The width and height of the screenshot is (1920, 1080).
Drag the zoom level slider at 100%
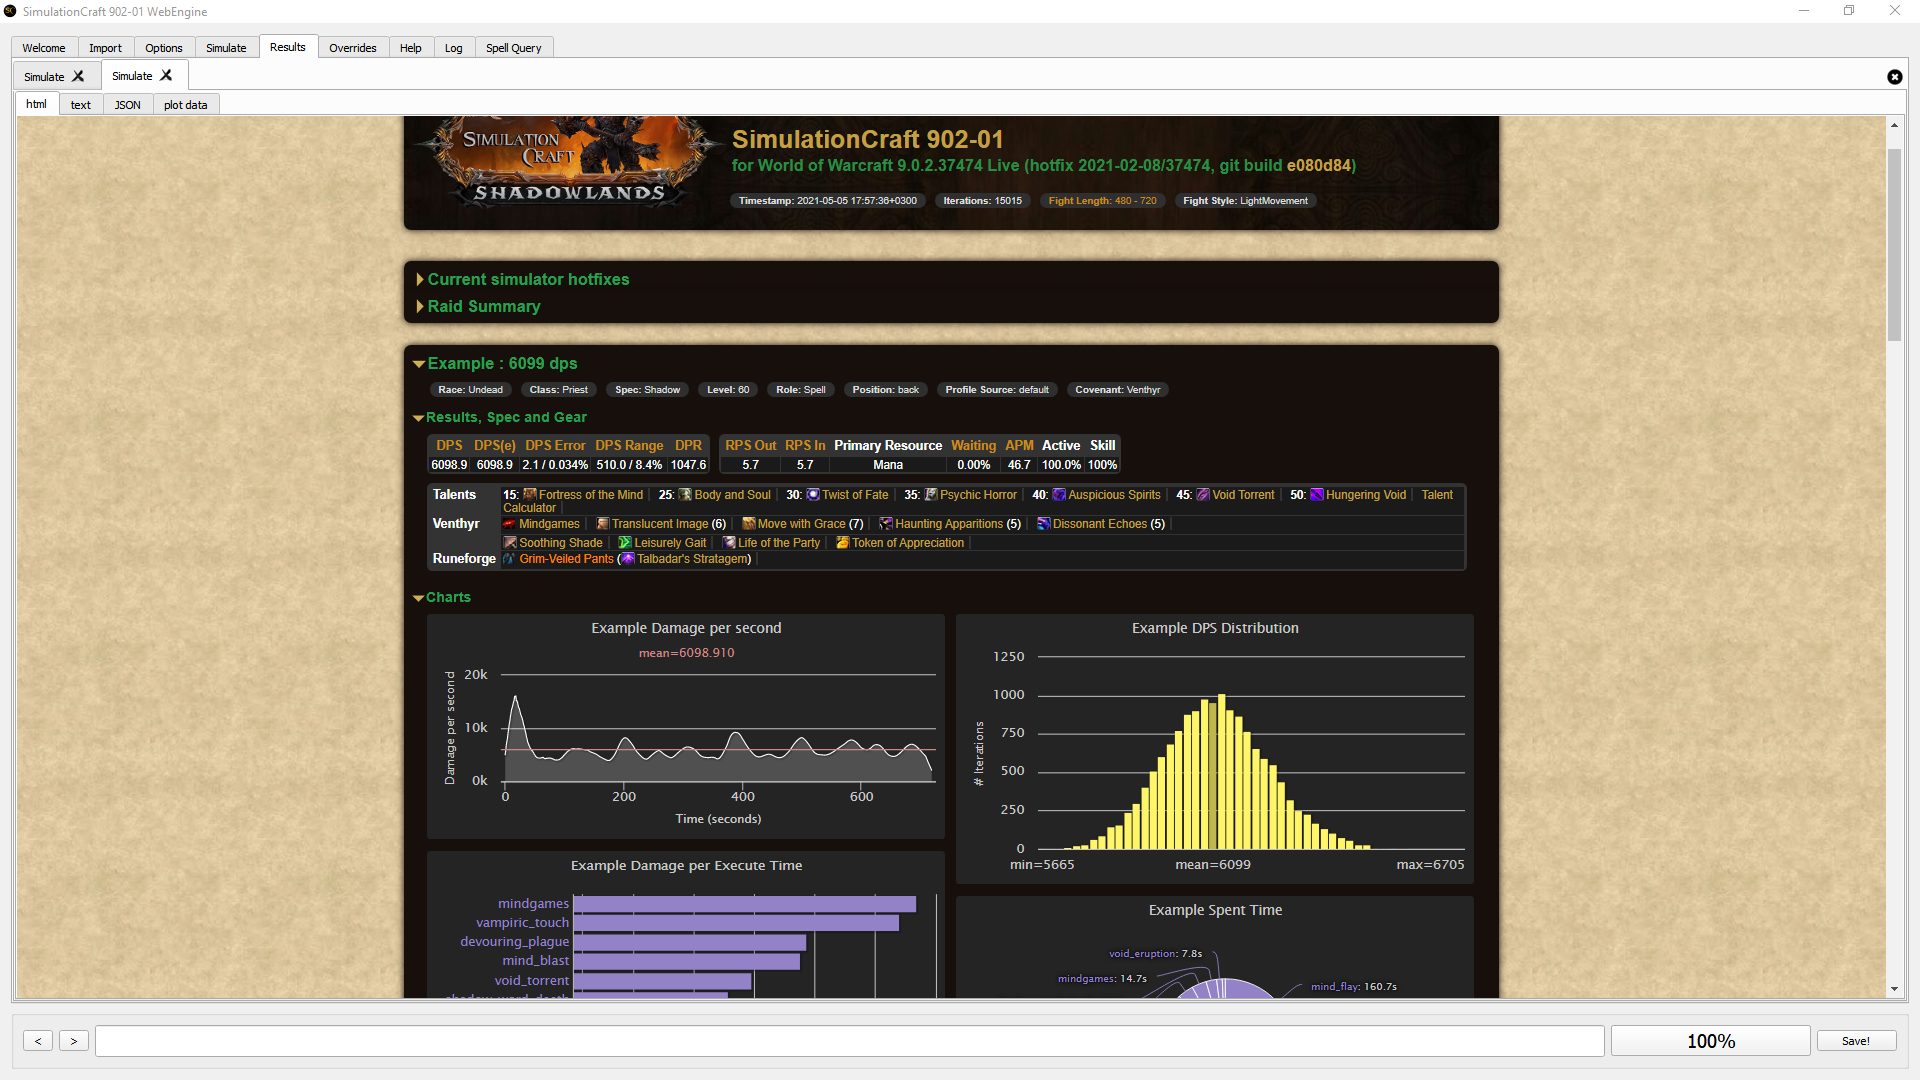(x=1710, y=1040)
